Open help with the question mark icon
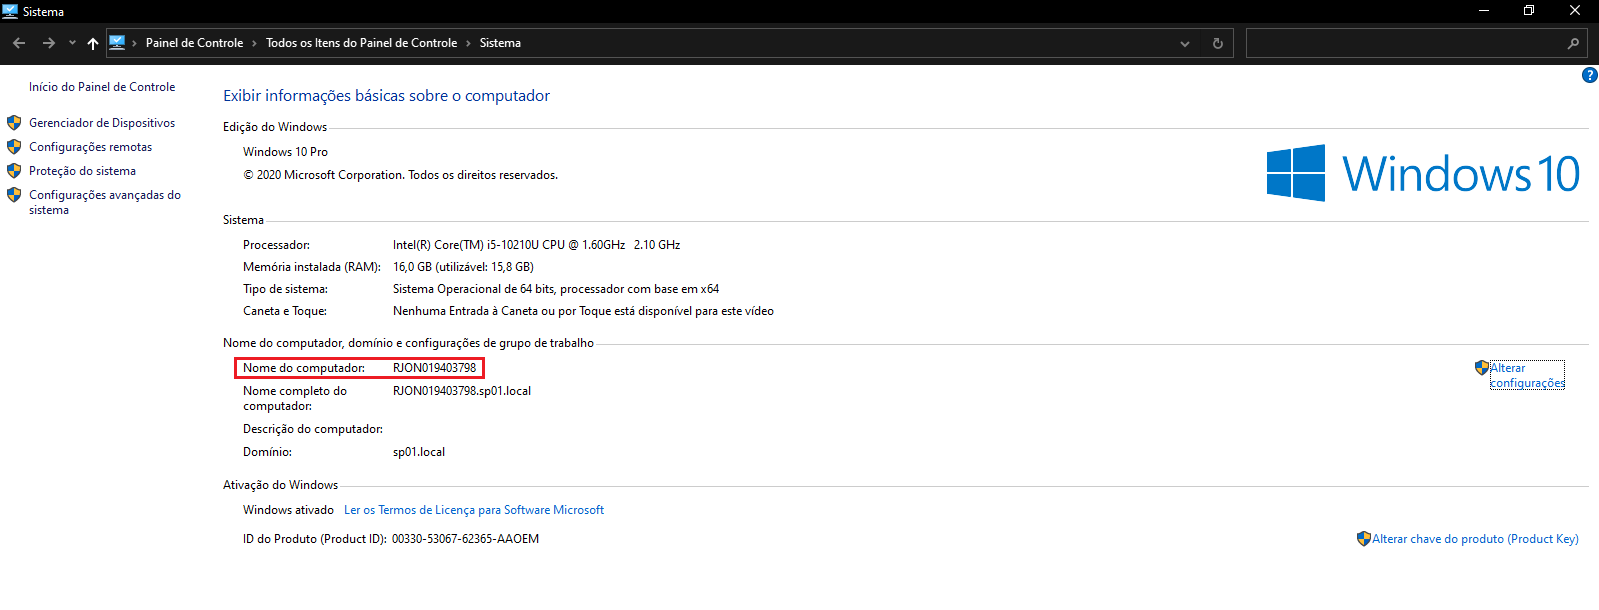The height and width of the screenshot is (610, 1599). point(1589,75)
